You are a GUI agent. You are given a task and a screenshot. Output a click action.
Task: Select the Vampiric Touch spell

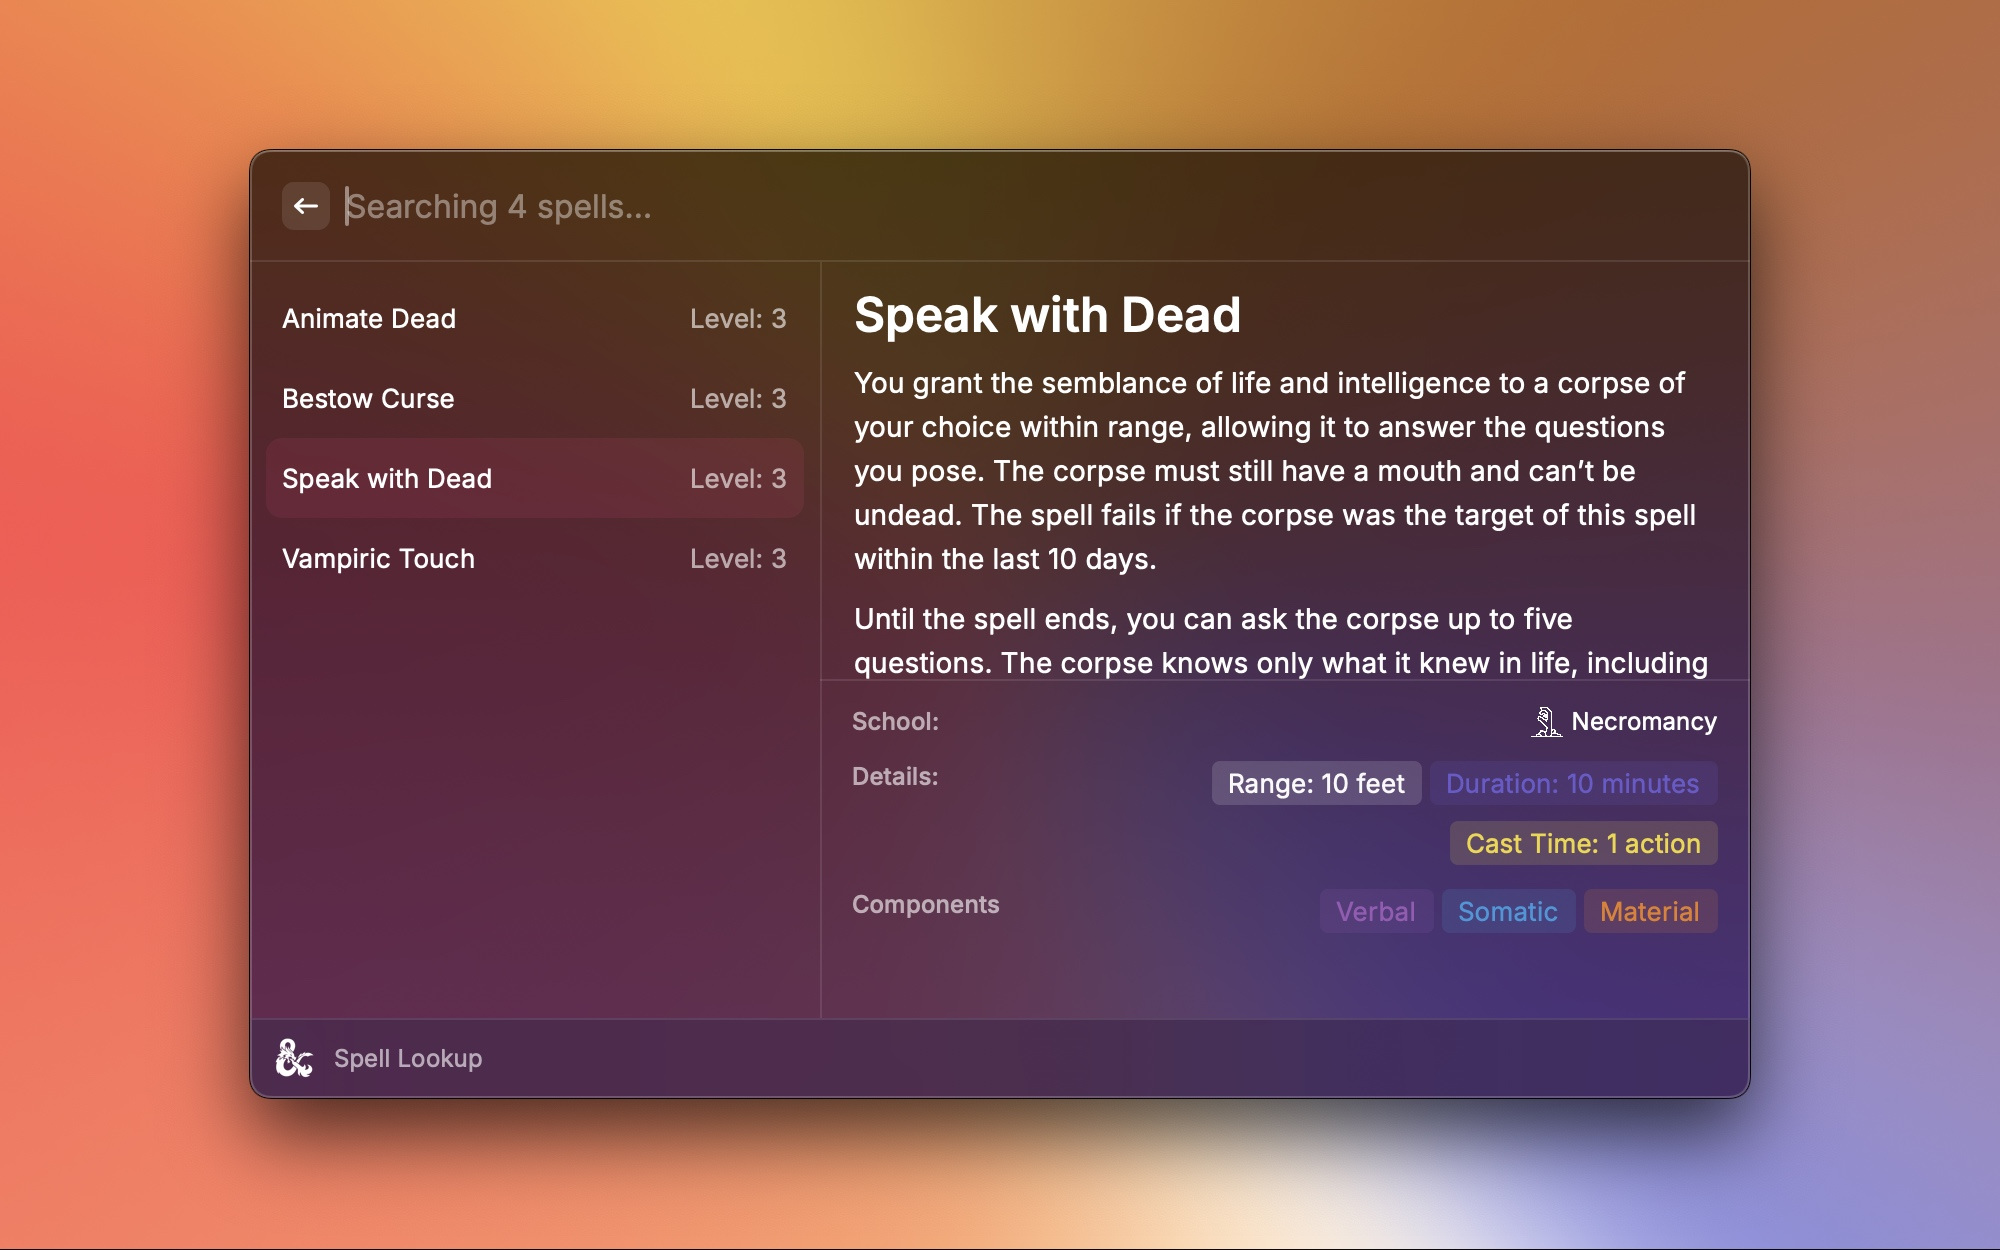(534, 558)
